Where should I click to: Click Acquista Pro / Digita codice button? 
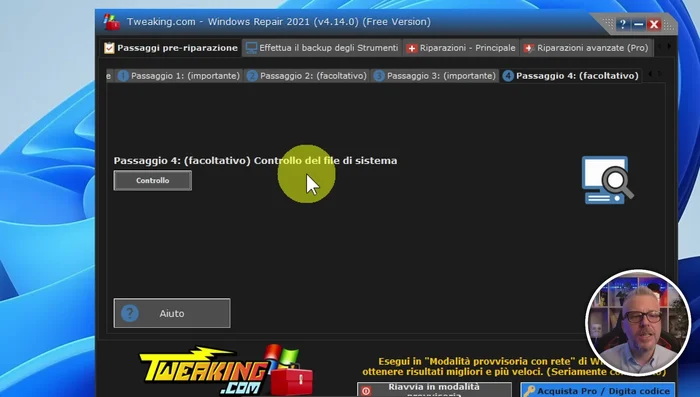tap(597, 390)
